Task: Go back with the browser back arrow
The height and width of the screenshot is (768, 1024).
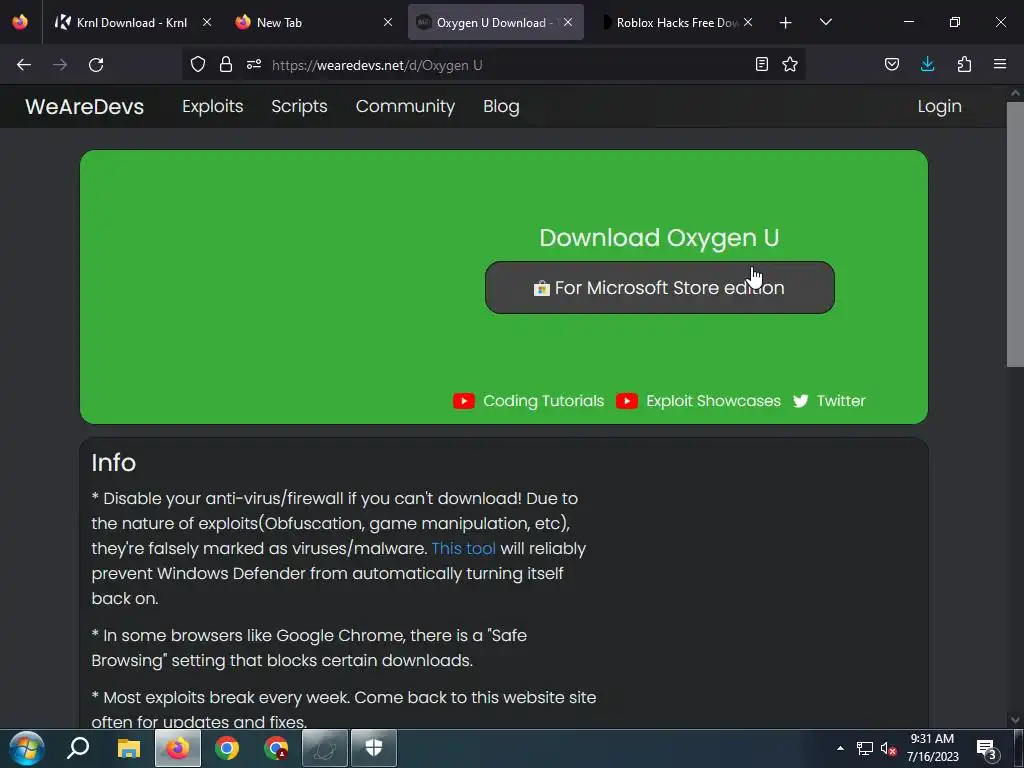Action: (x=24, y=65)
